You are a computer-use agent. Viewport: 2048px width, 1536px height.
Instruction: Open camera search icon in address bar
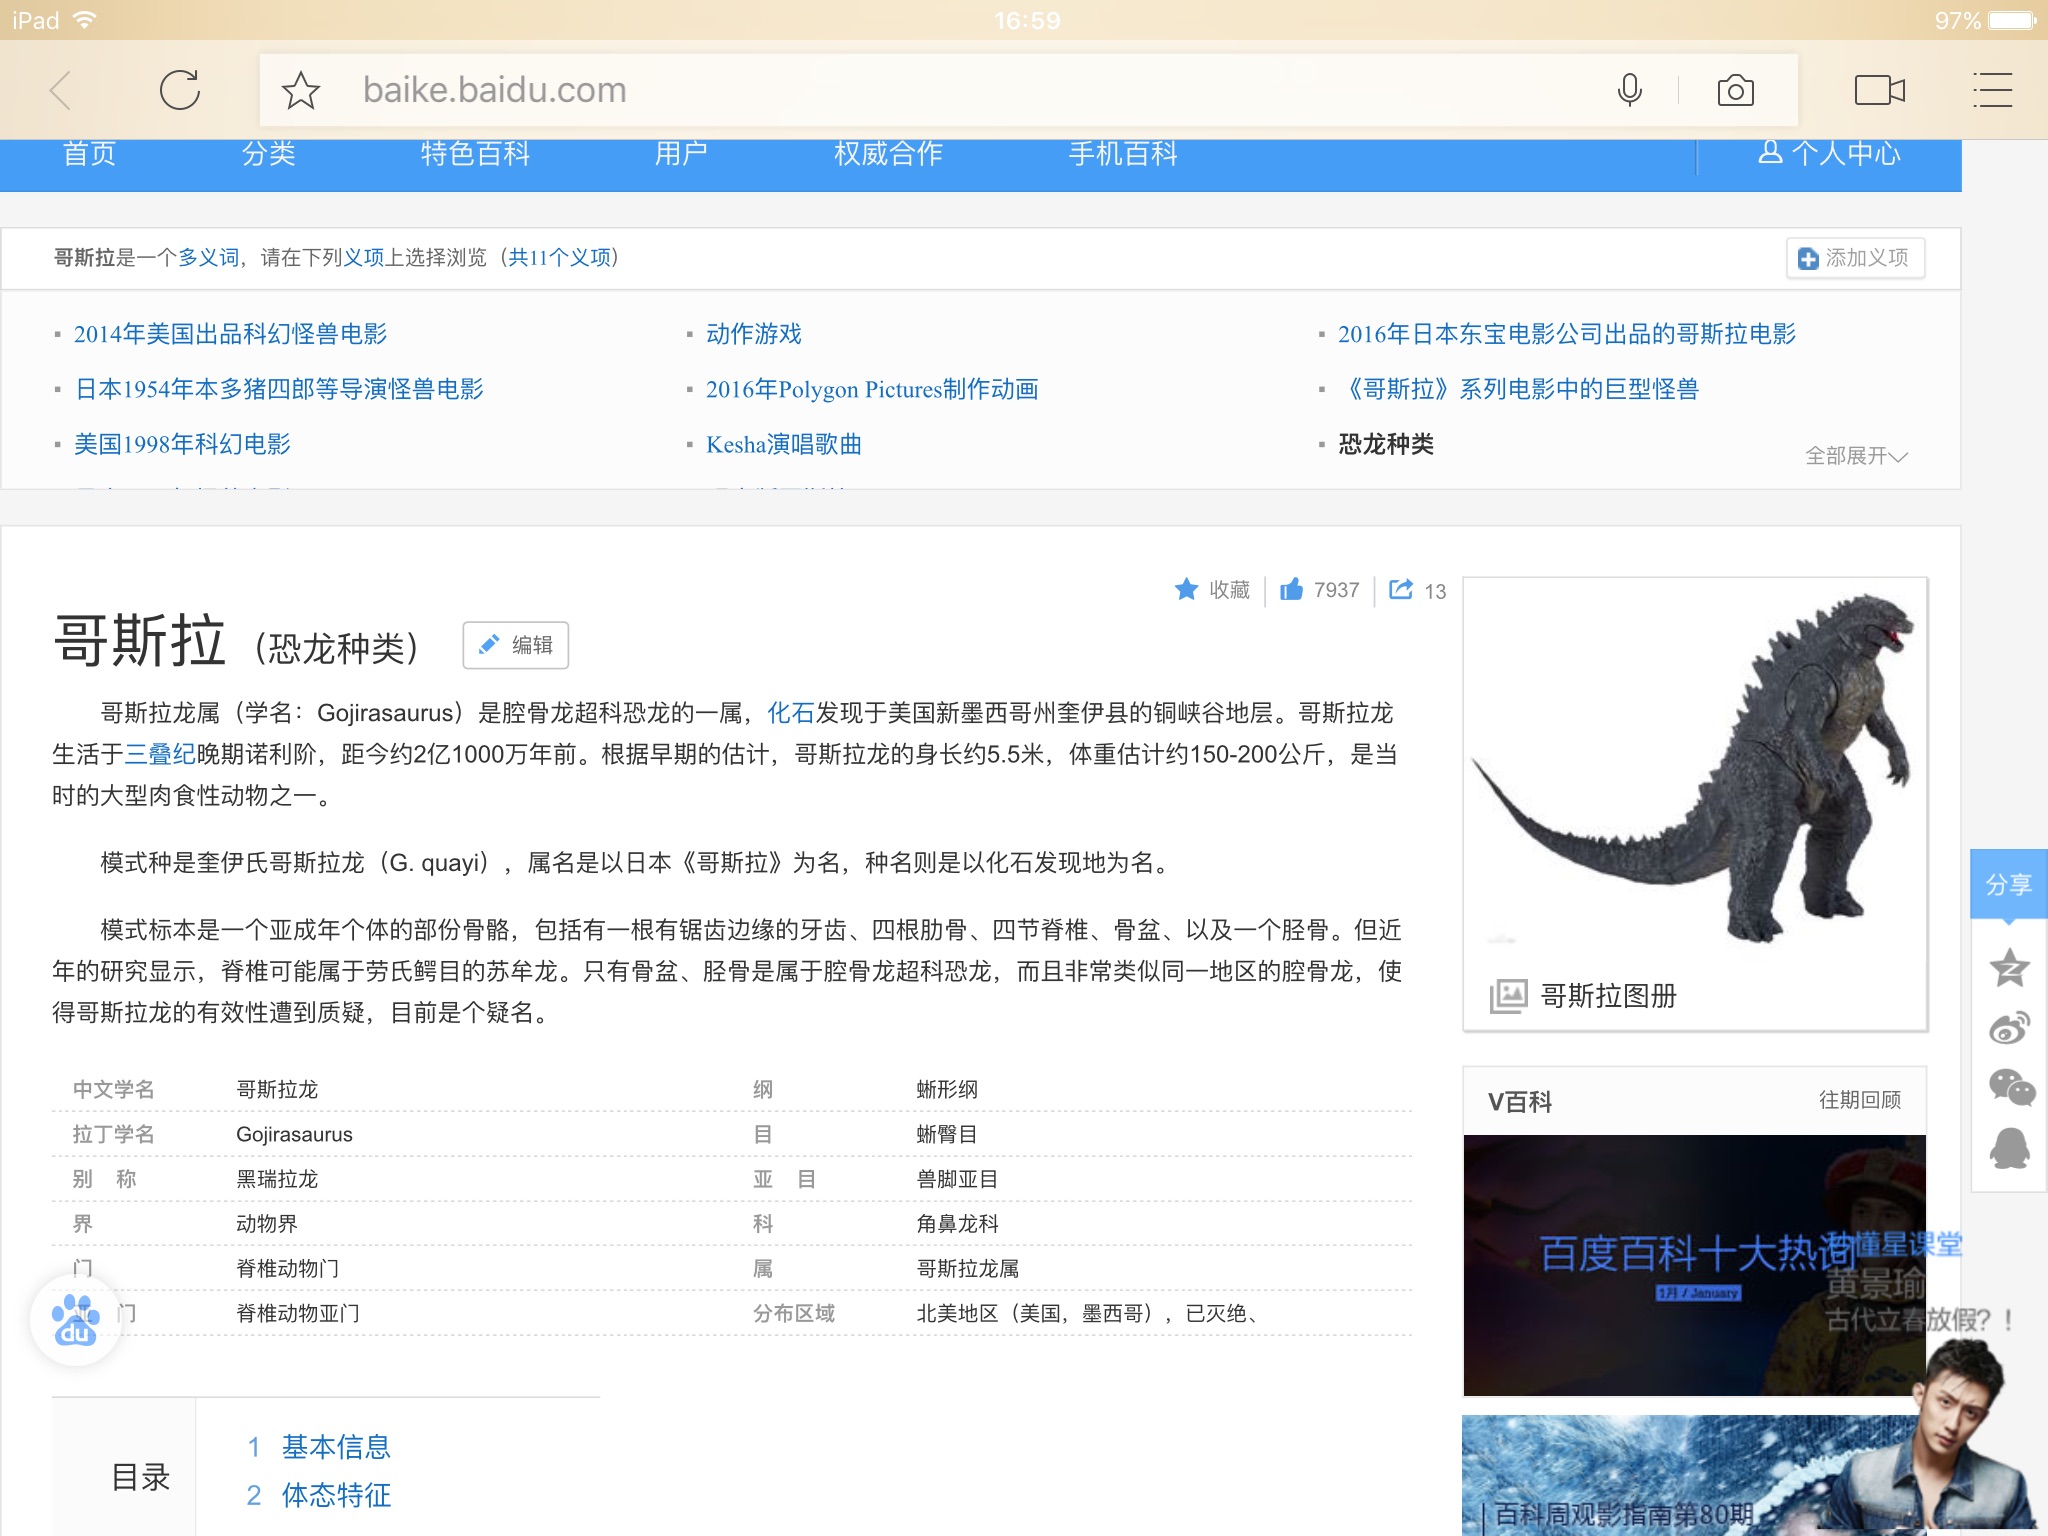coord(1735,90)
